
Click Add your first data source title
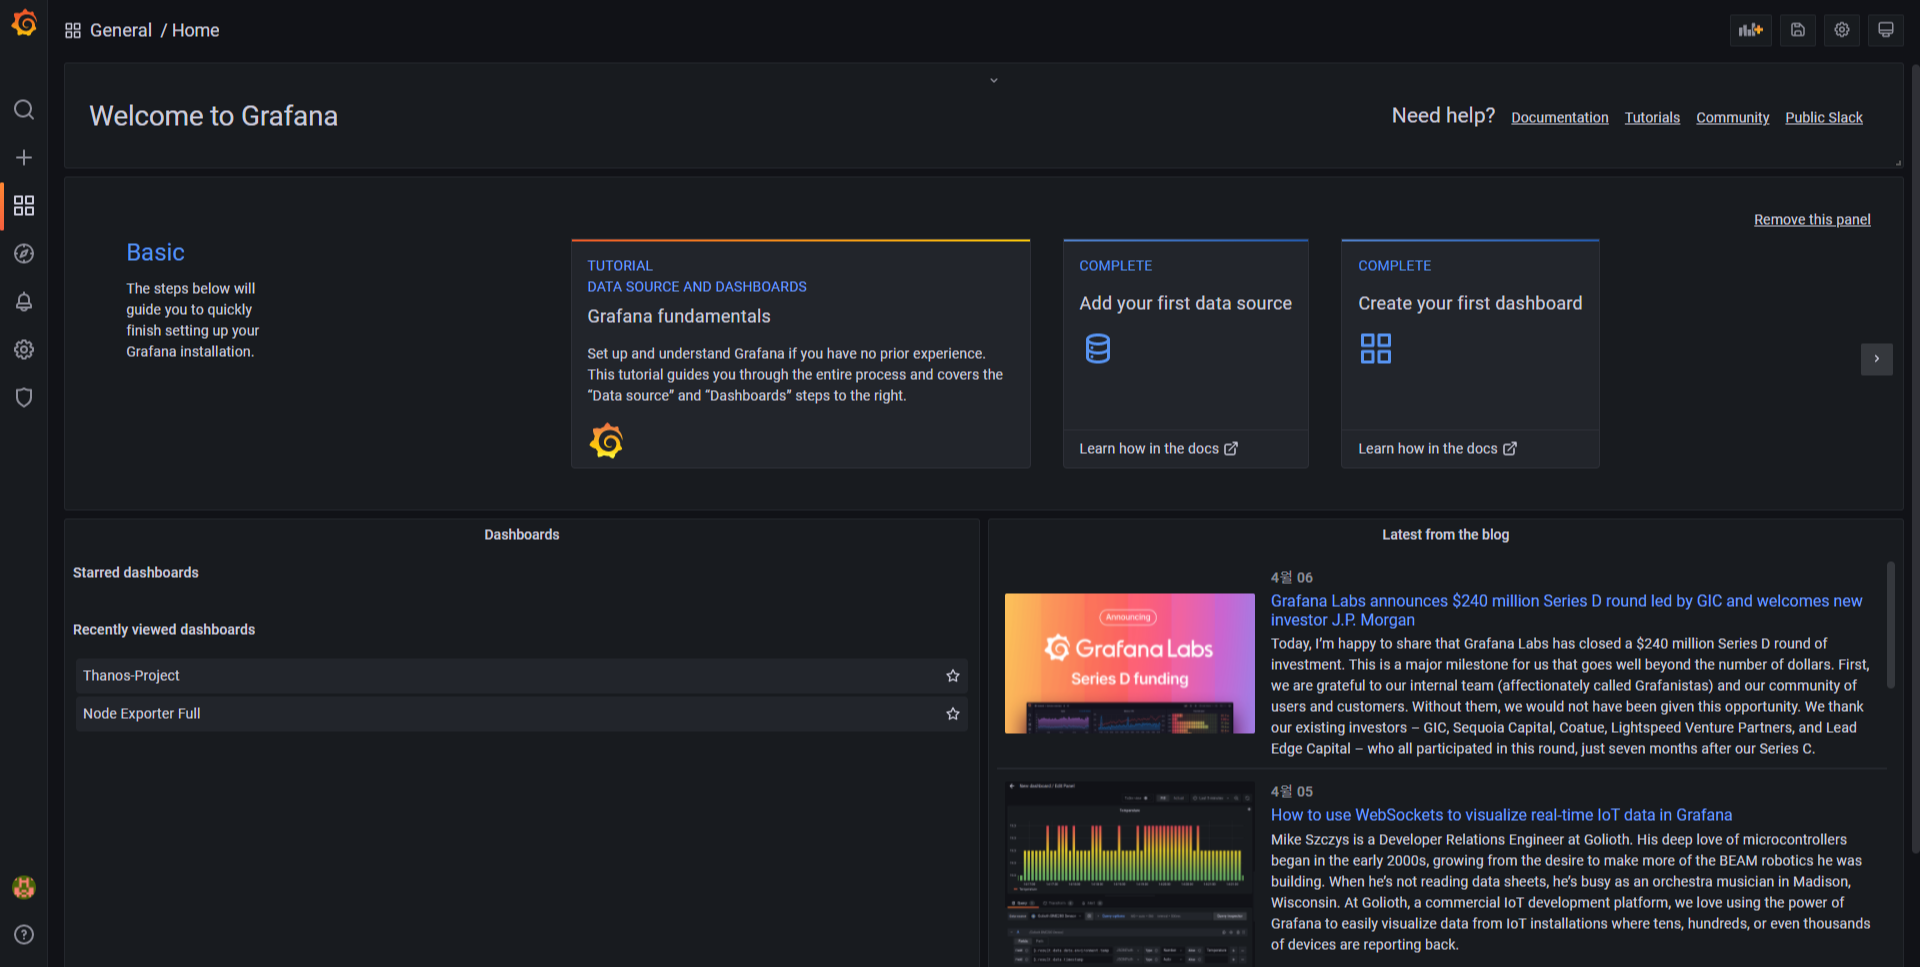pyautogui.click(x=1185, y=303)
